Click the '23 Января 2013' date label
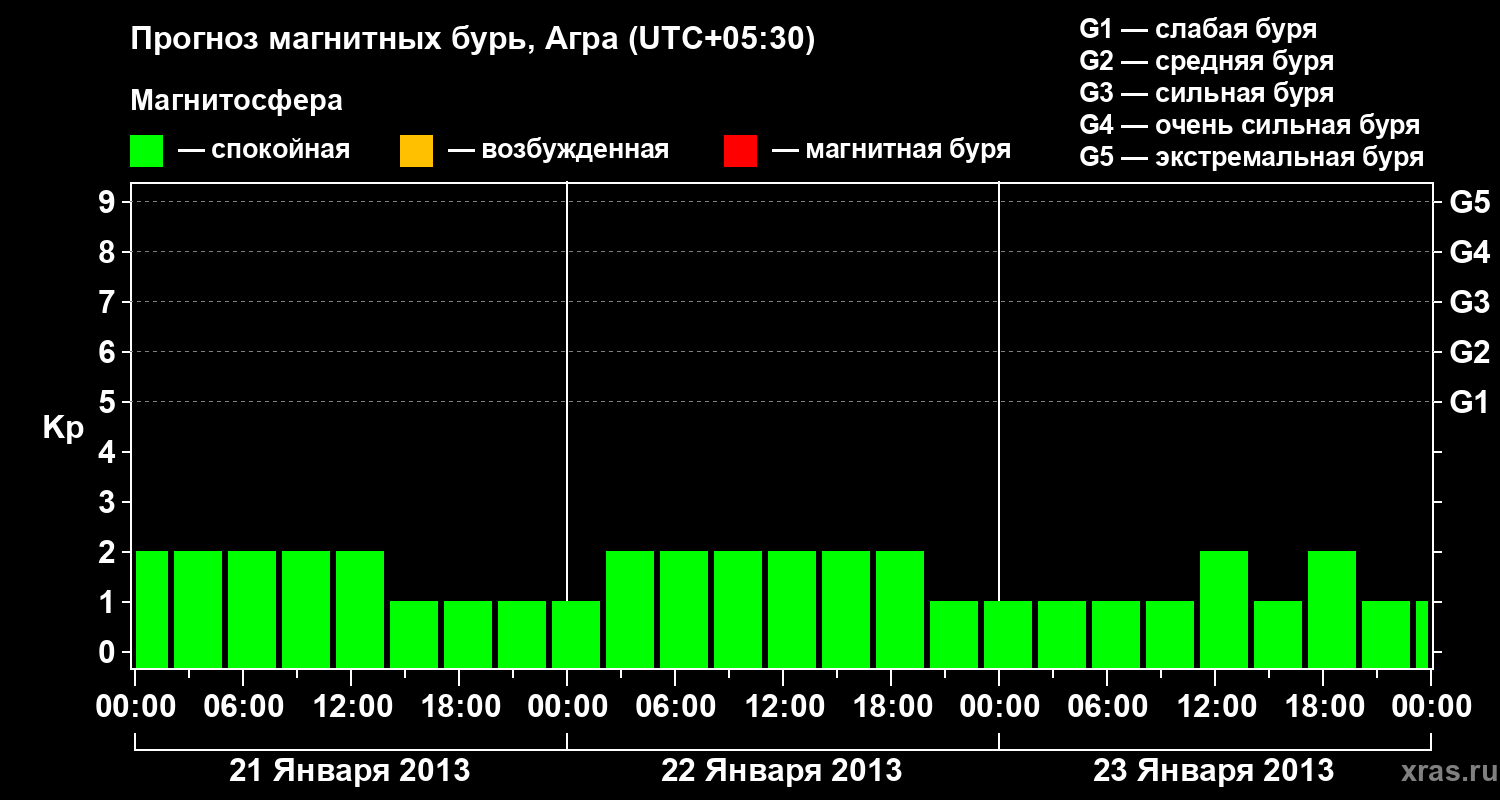The image size is (1500, 800). point(1213,771)
